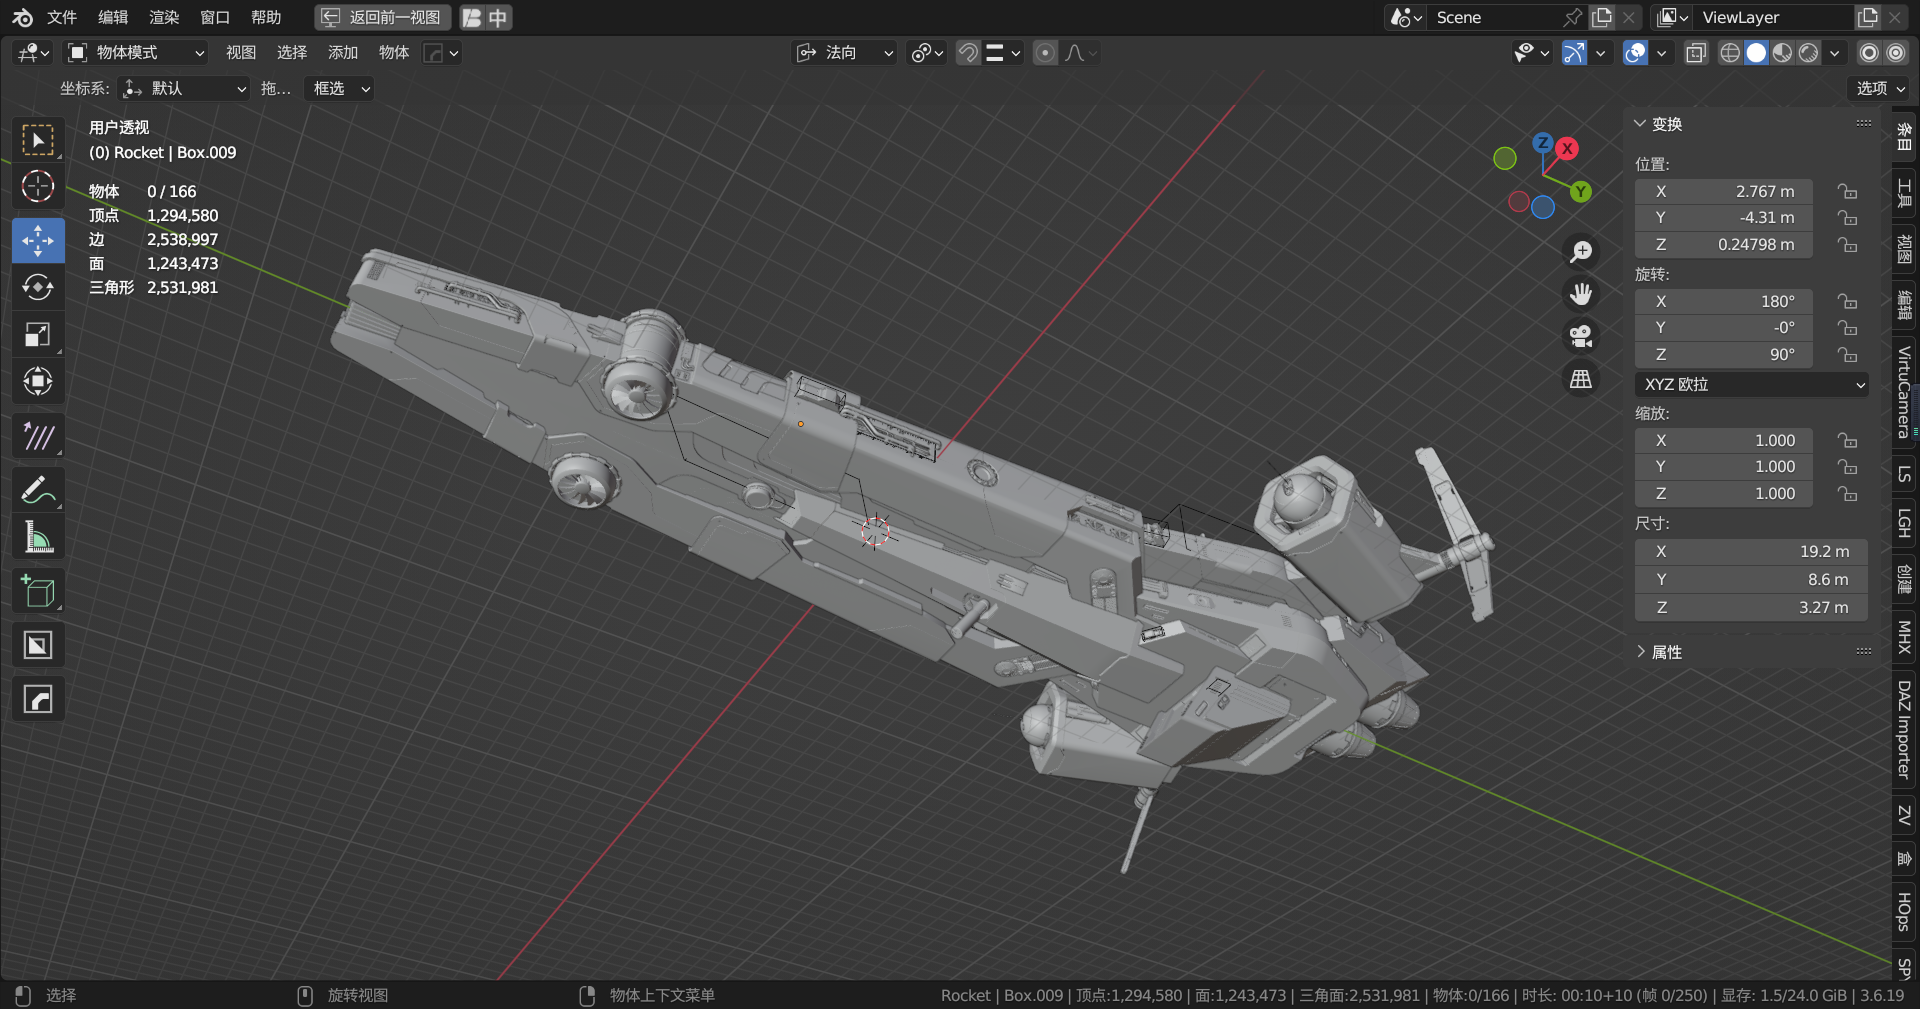Open the 框选 select mode dropdown
This screenshot has height=1009, width=1920.
coord(339,88)
